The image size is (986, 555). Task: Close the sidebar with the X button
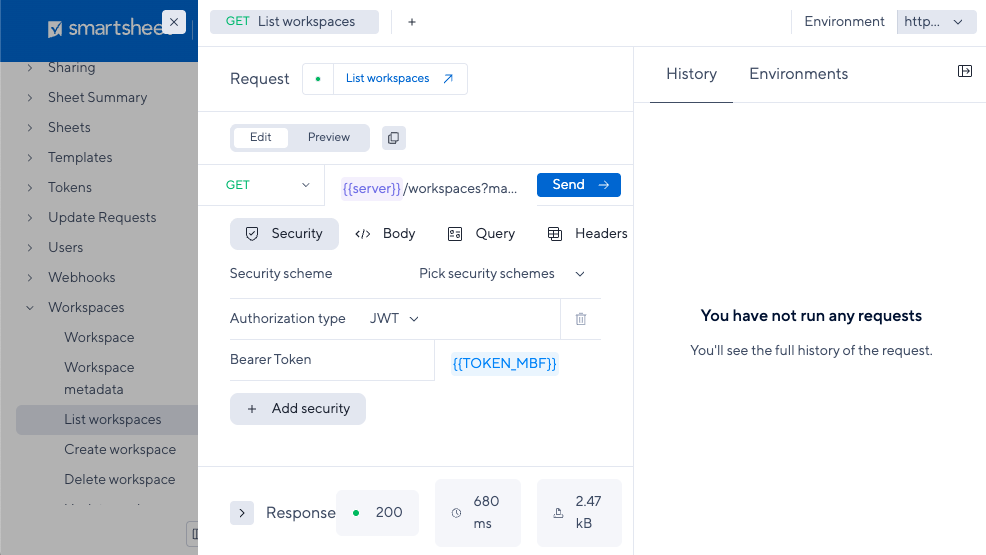[174, 22]
